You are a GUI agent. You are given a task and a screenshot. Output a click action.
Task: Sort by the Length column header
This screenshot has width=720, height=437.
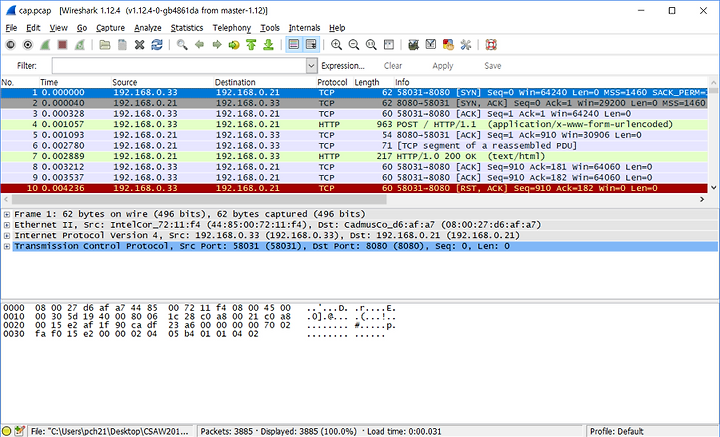point(366,82)
